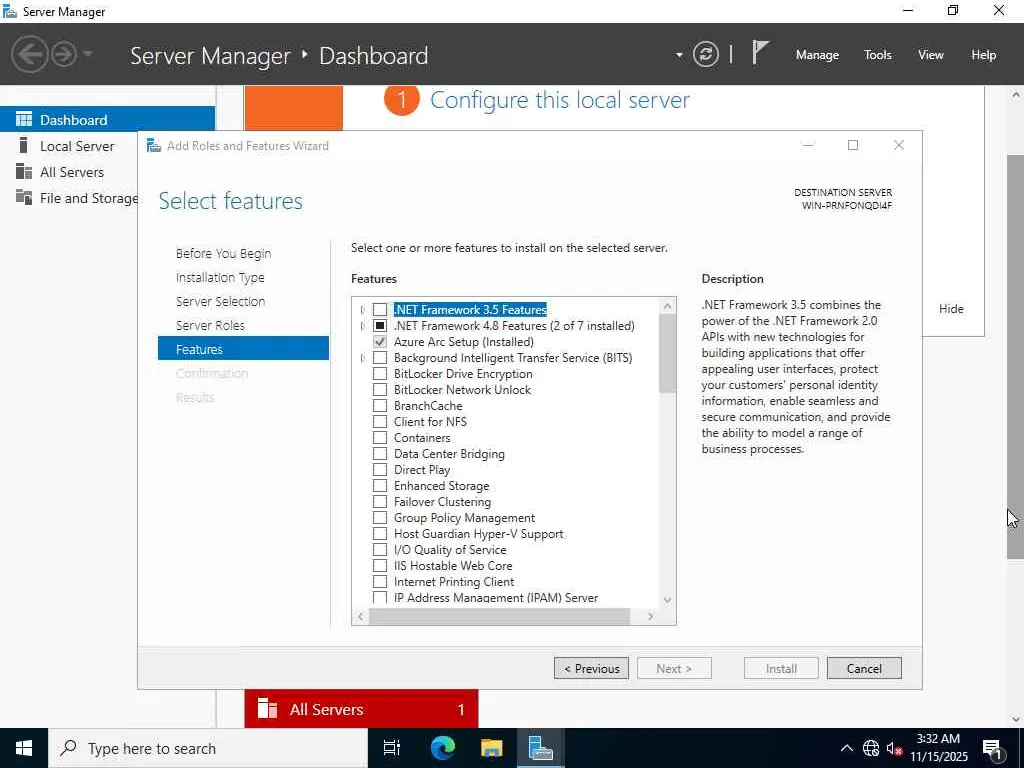Open network status tray icon
Viewport: 1024px width, 768px height.
tap(871, 748)
